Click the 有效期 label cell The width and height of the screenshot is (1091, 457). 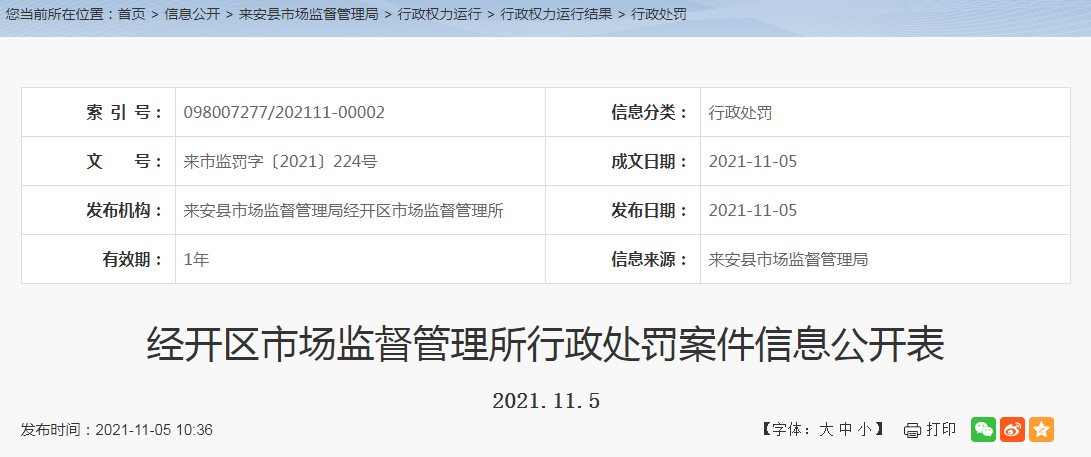point(98,259)
